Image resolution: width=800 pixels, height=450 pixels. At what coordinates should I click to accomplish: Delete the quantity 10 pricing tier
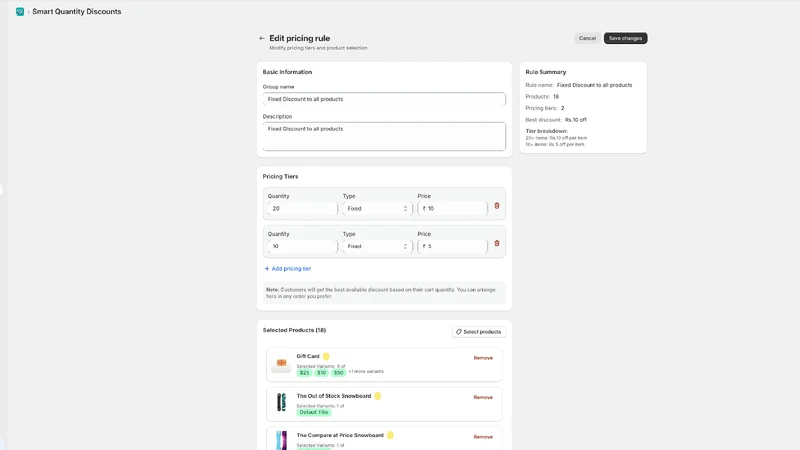tap(496, 244)
